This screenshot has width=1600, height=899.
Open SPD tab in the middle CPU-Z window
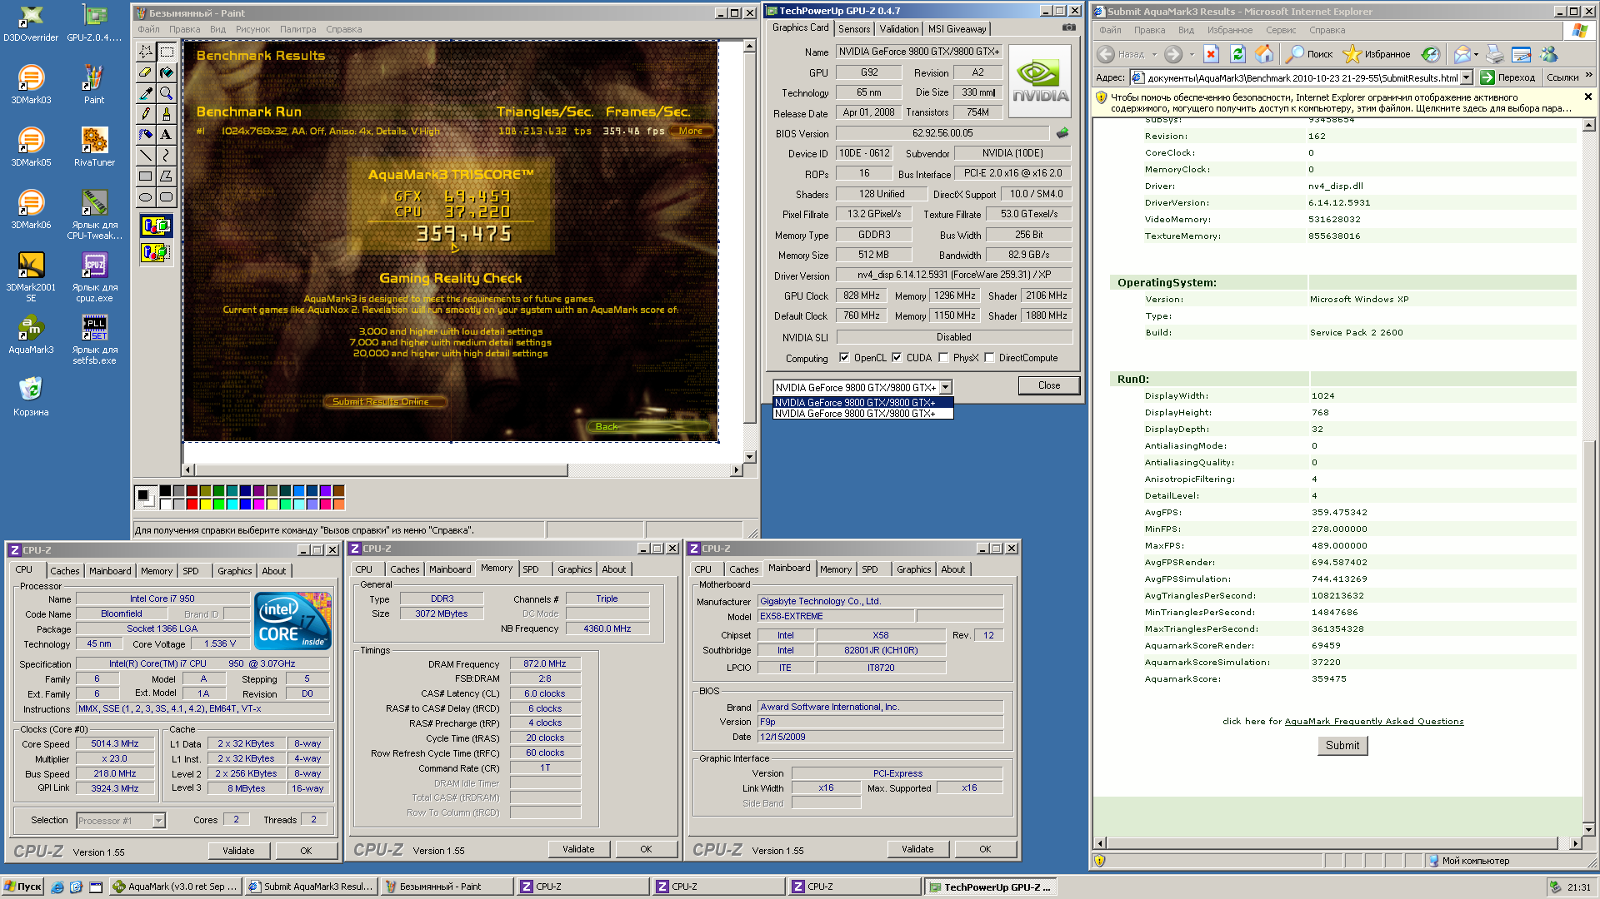(x=531, y=569)
